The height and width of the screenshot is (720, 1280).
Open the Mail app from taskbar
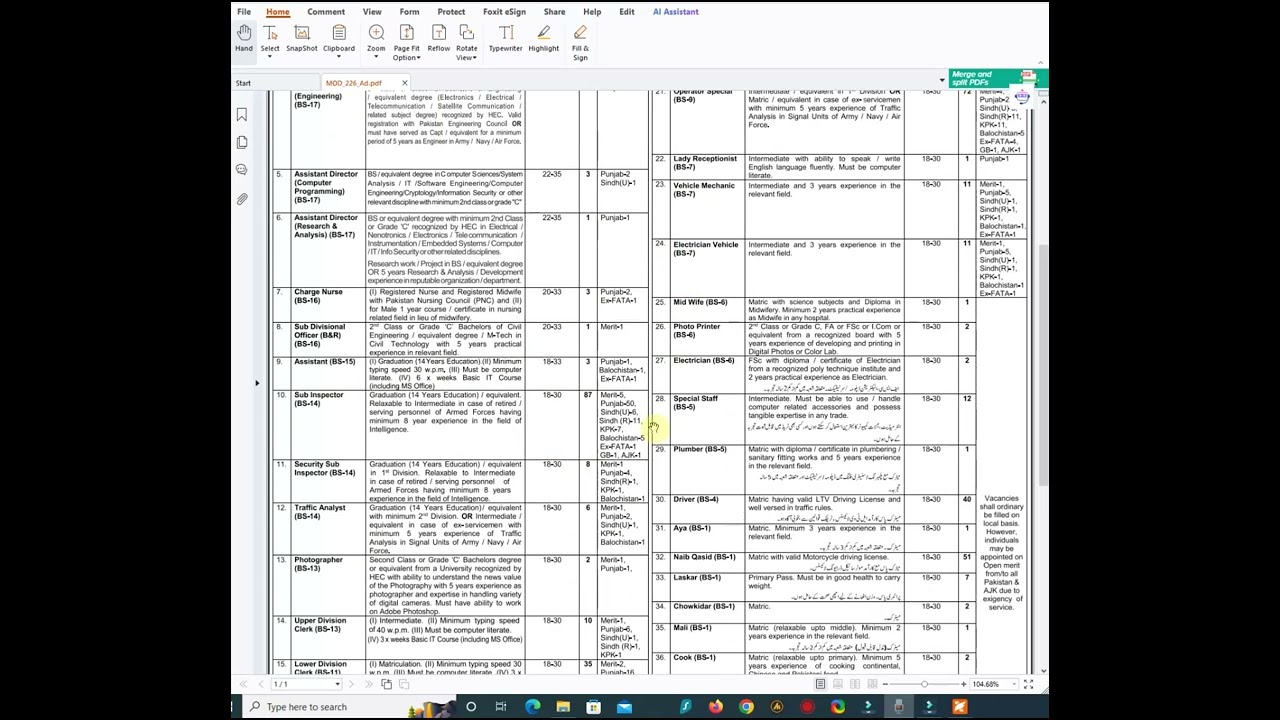[x=624, y=707]
